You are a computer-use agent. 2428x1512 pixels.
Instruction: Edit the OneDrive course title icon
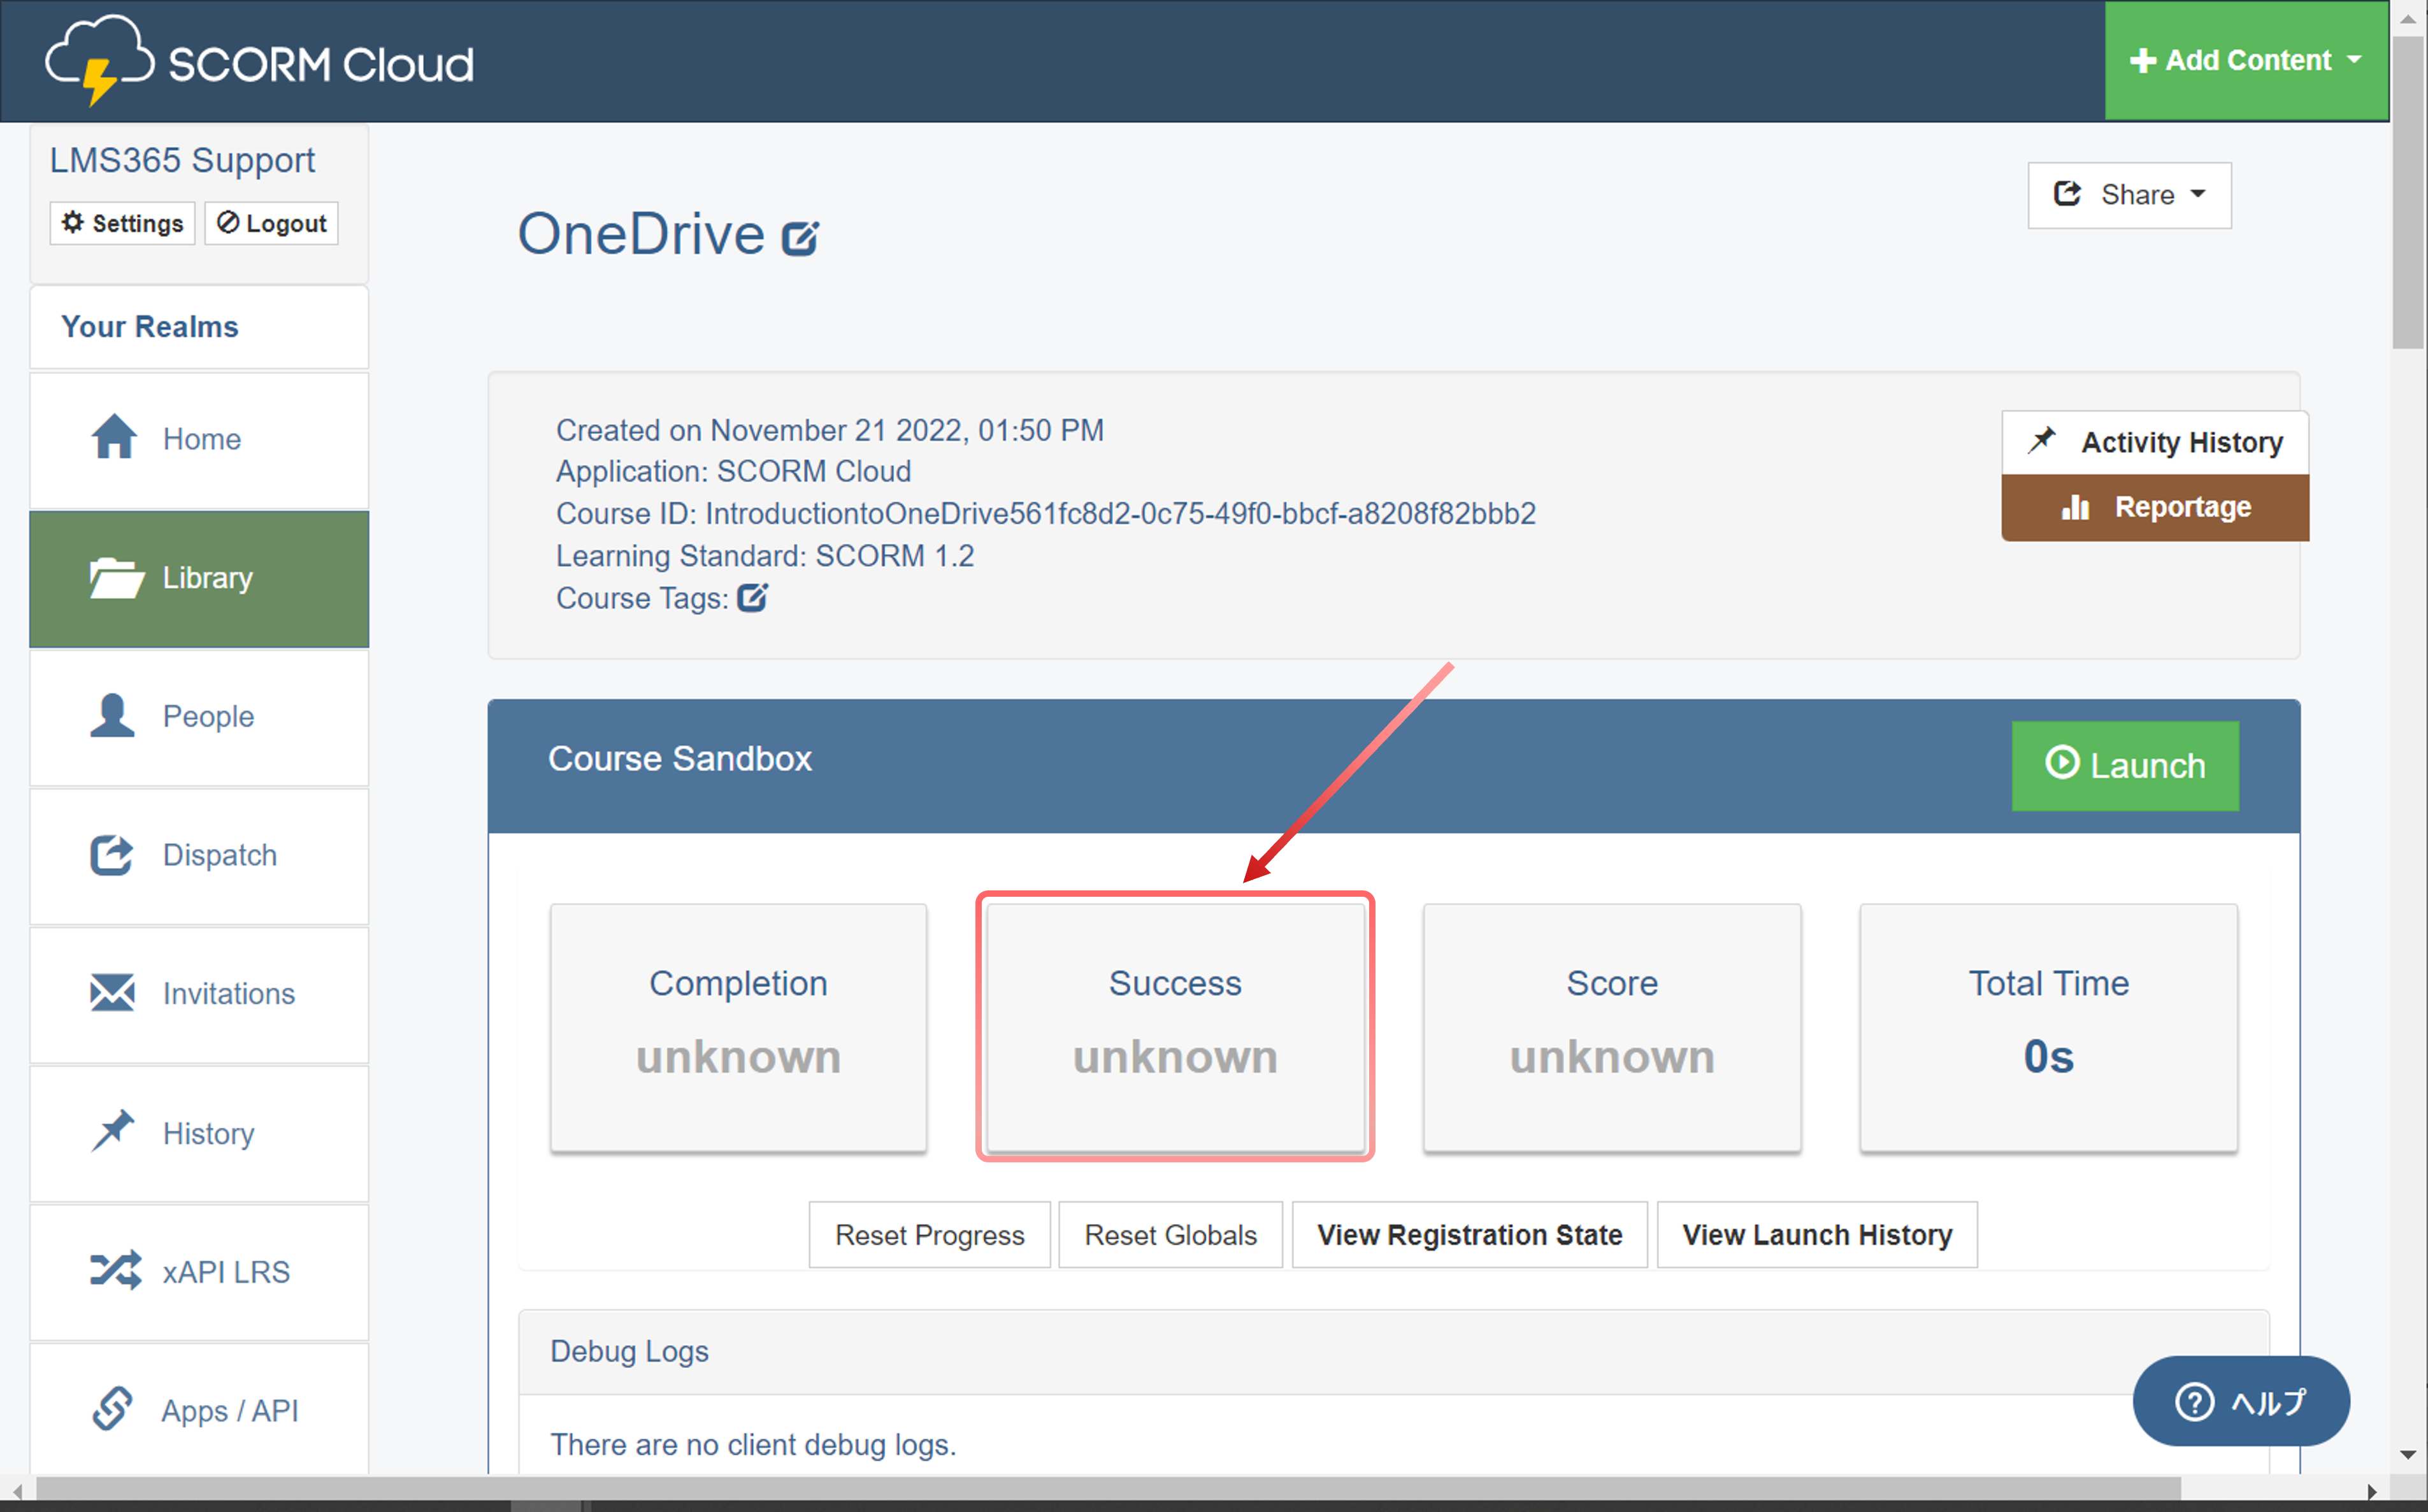[800, 238]
